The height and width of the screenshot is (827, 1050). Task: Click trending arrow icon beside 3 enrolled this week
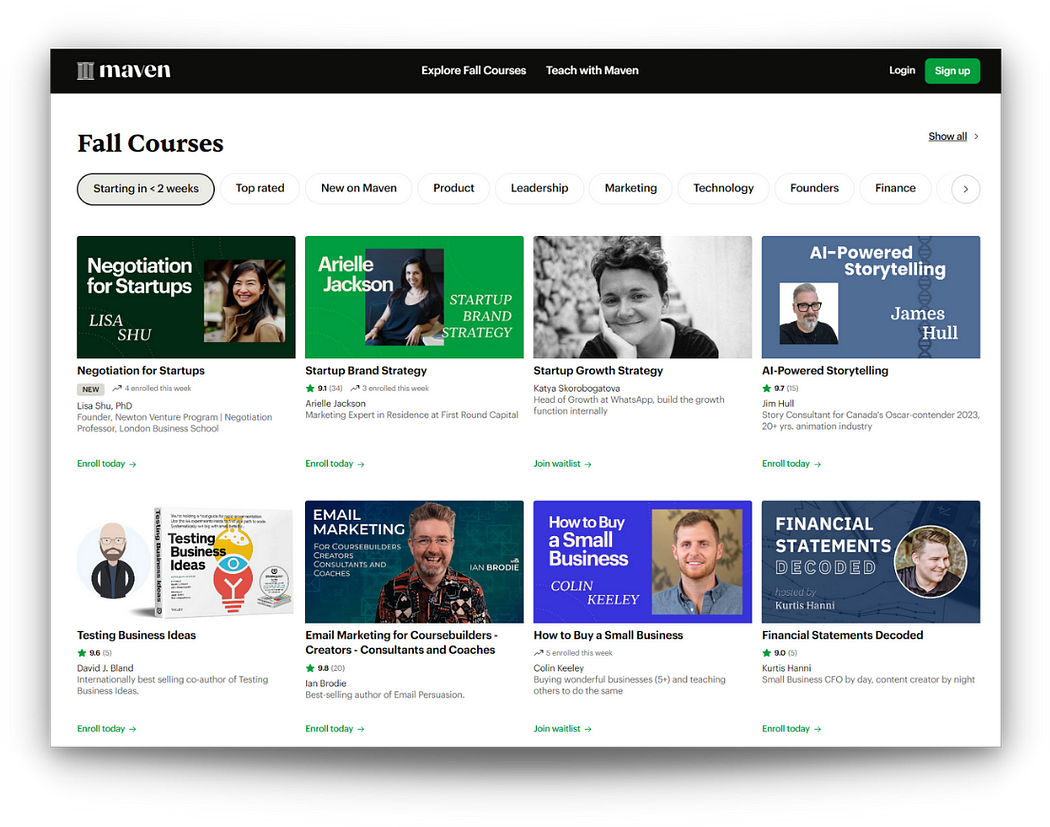tap(355, 388)
